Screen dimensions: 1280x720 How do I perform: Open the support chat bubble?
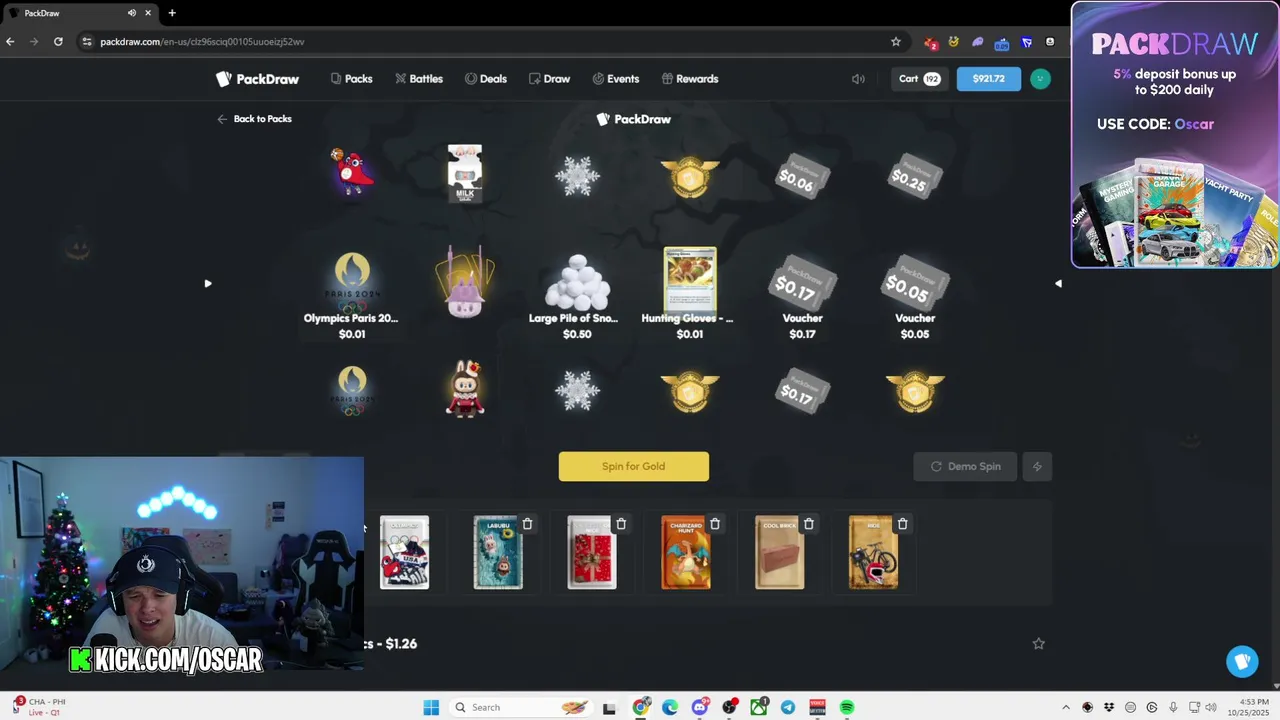1243,661
